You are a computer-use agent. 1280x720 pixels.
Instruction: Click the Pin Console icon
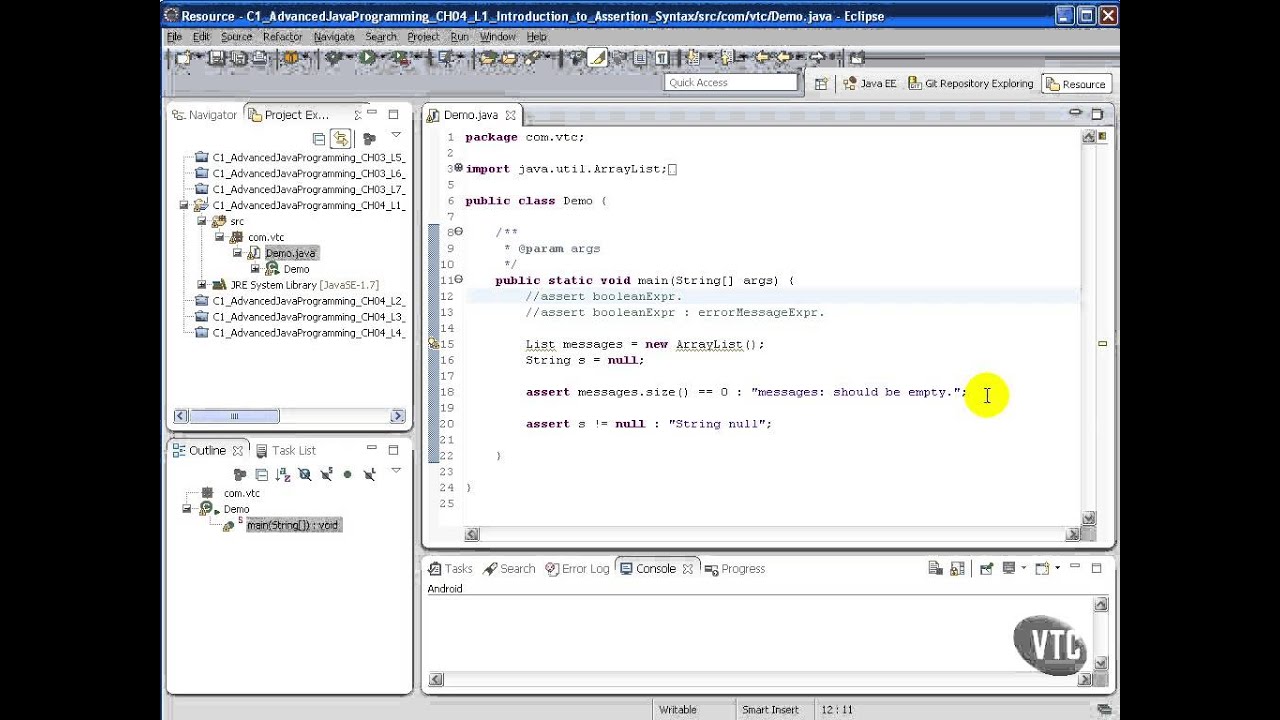click(x=986, y=569)
